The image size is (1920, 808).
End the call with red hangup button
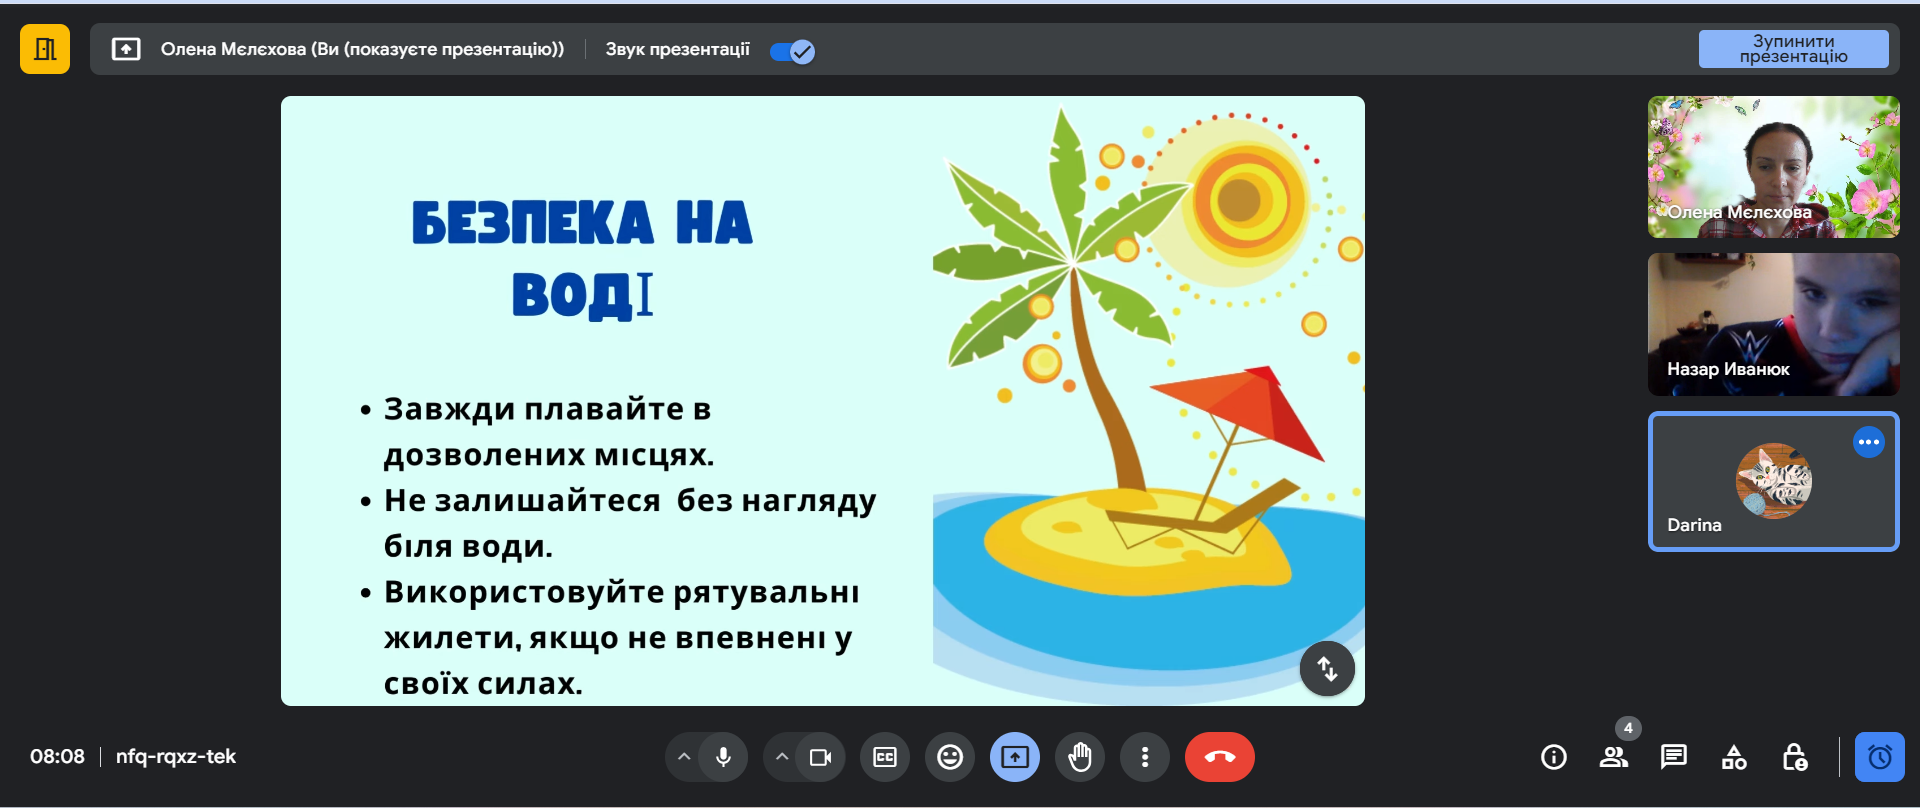pos(1219,757)
